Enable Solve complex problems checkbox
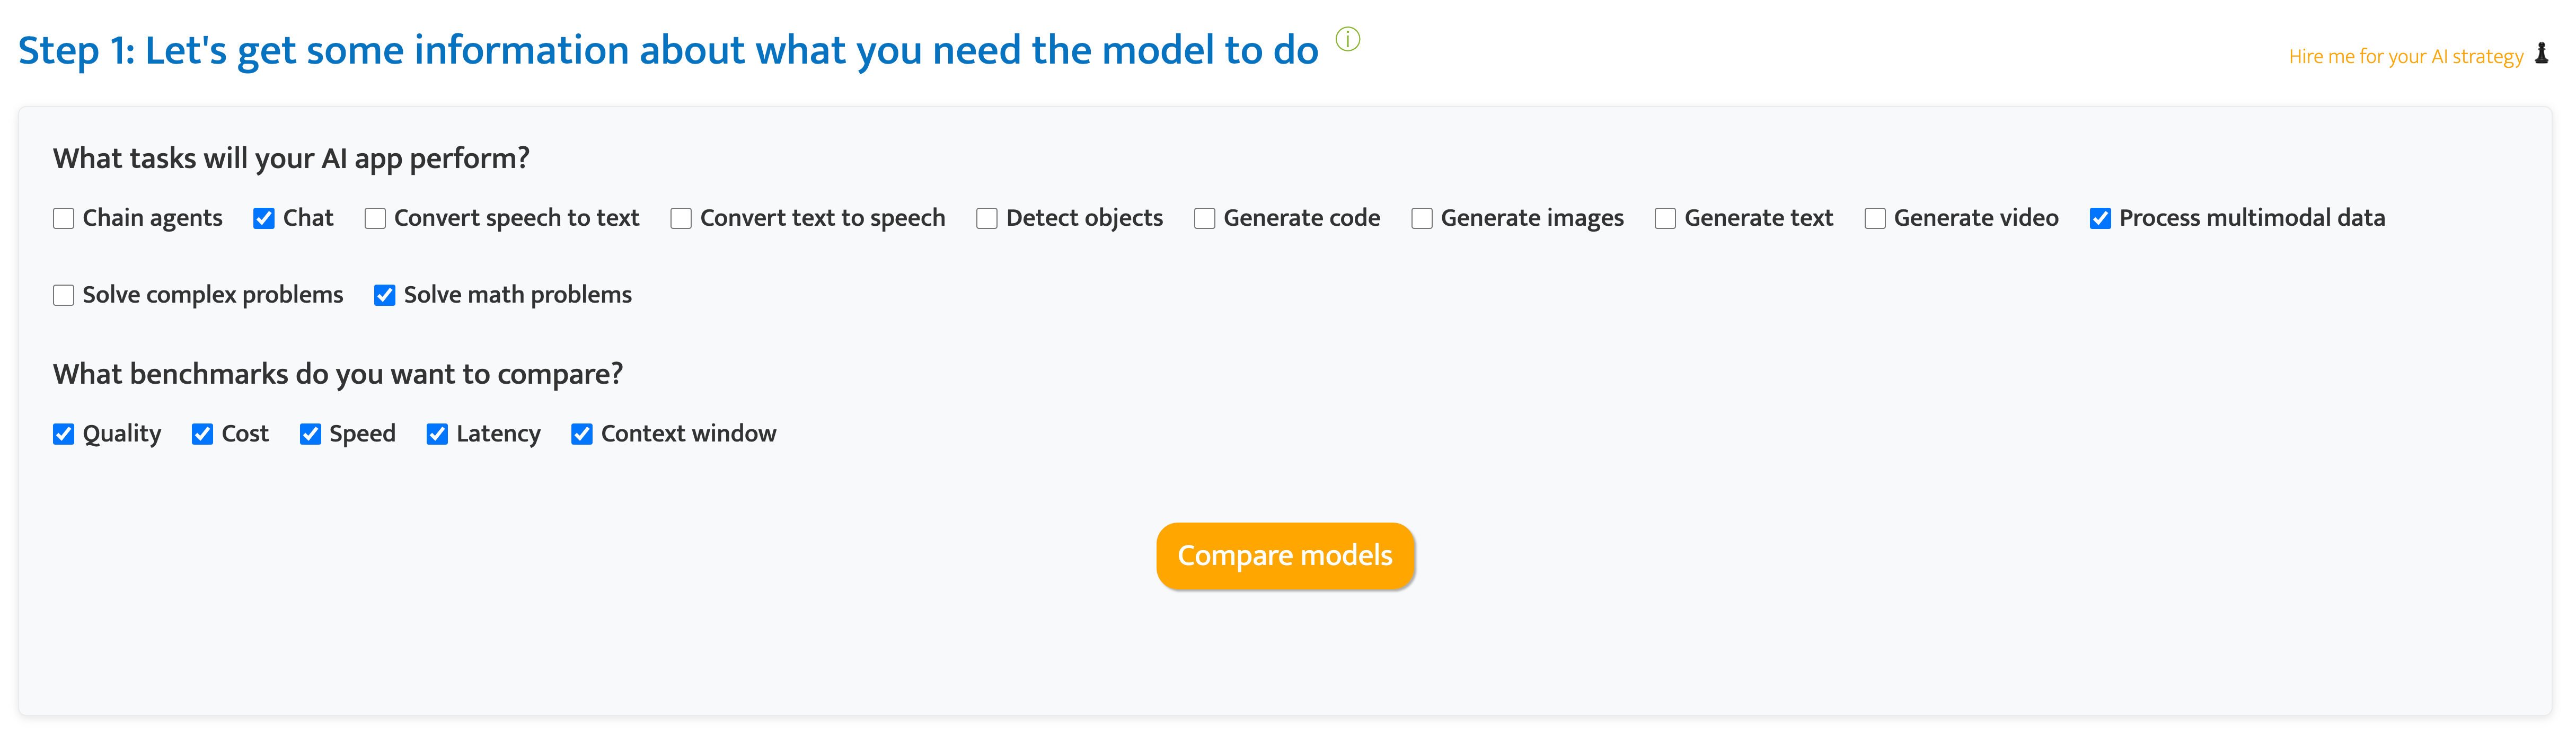 [x=64, y=295]
